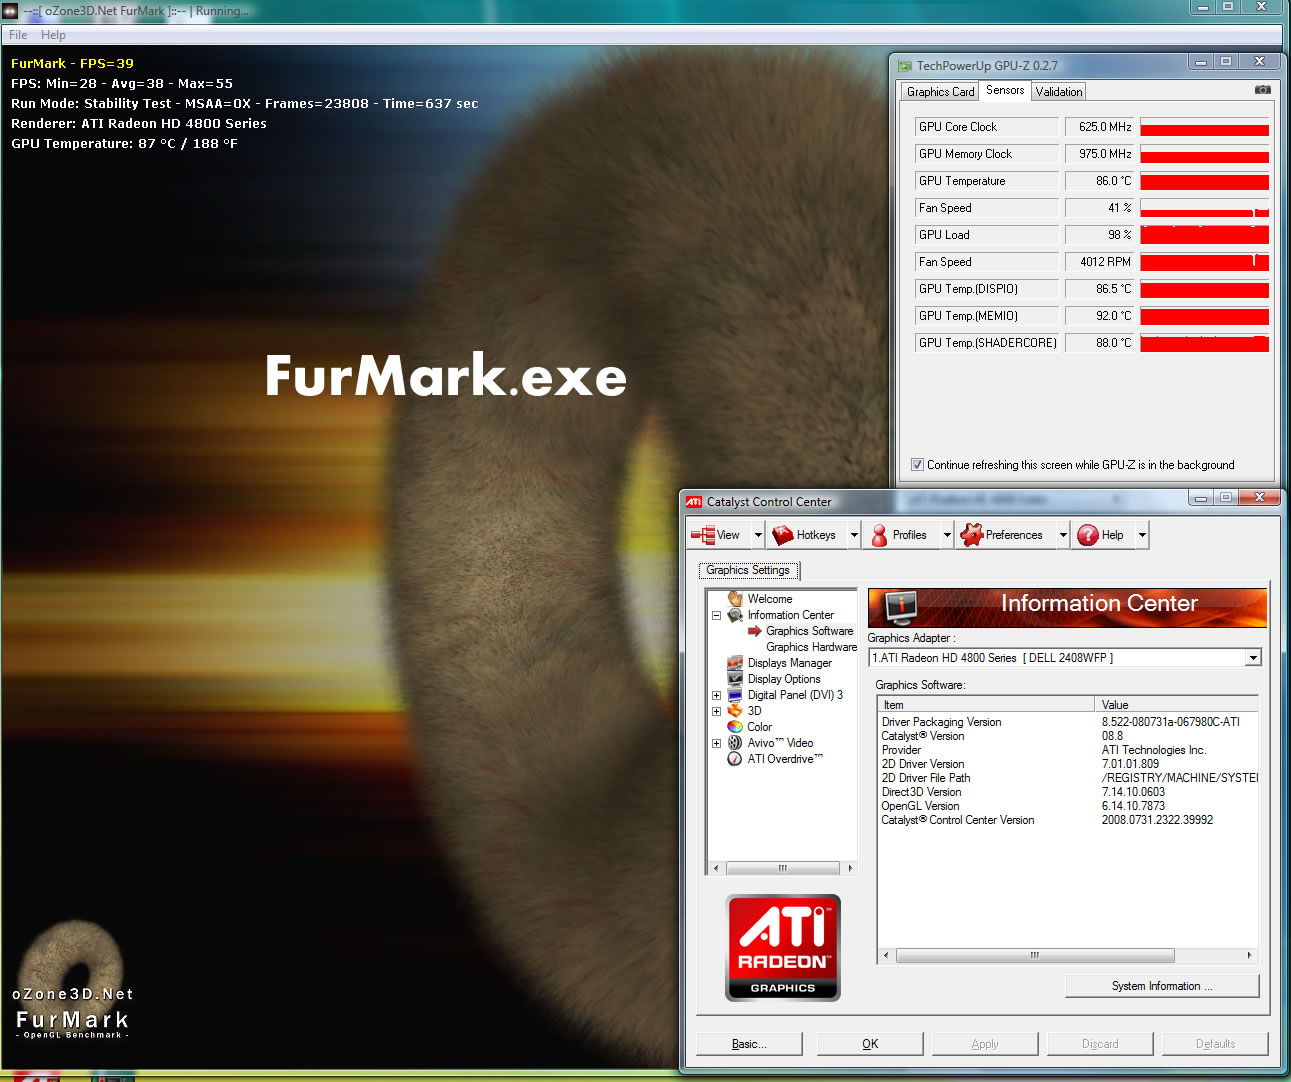Image resolution: width=1291 pixels, height=1082 pixels.
Task: Click the Fan Speed 41 % graph bar
Action: 1204,208
